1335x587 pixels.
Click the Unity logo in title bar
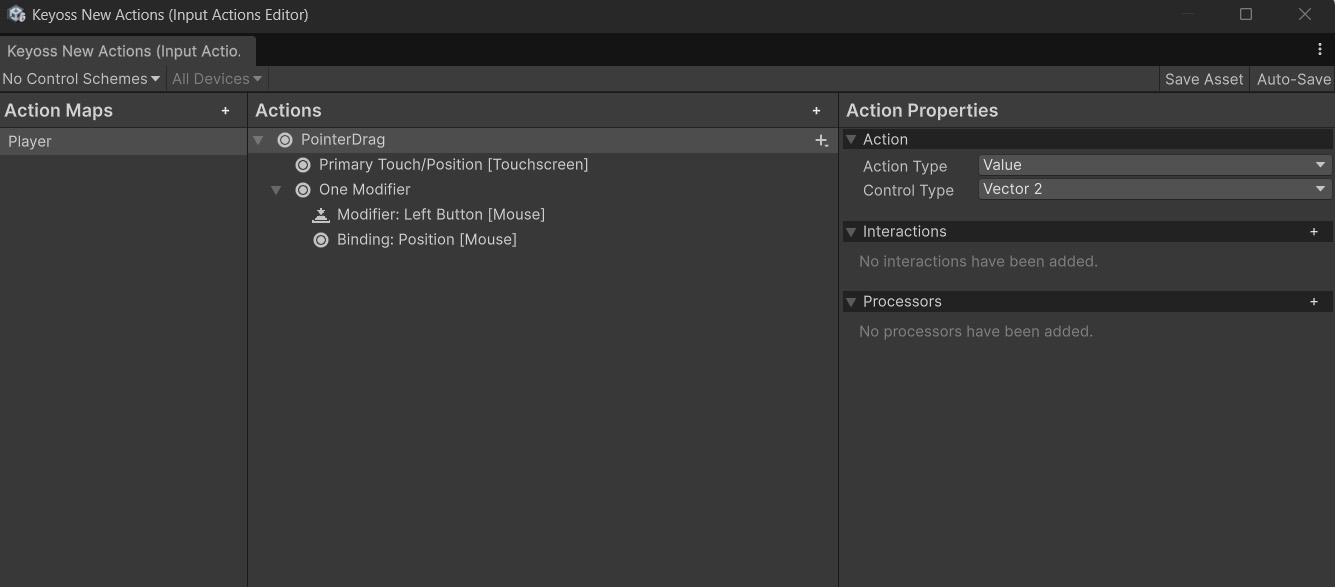pos(16,15)
